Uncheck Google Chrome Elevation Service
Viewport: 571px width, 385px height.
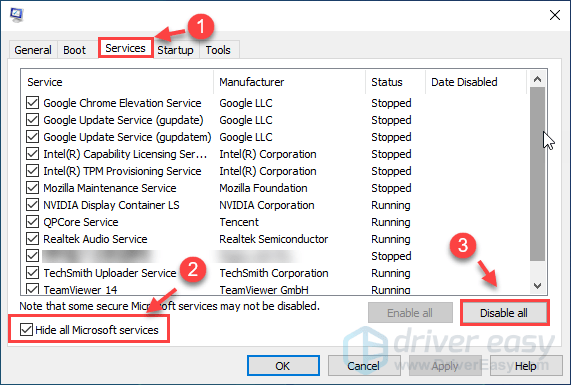(x=32, y=103)
